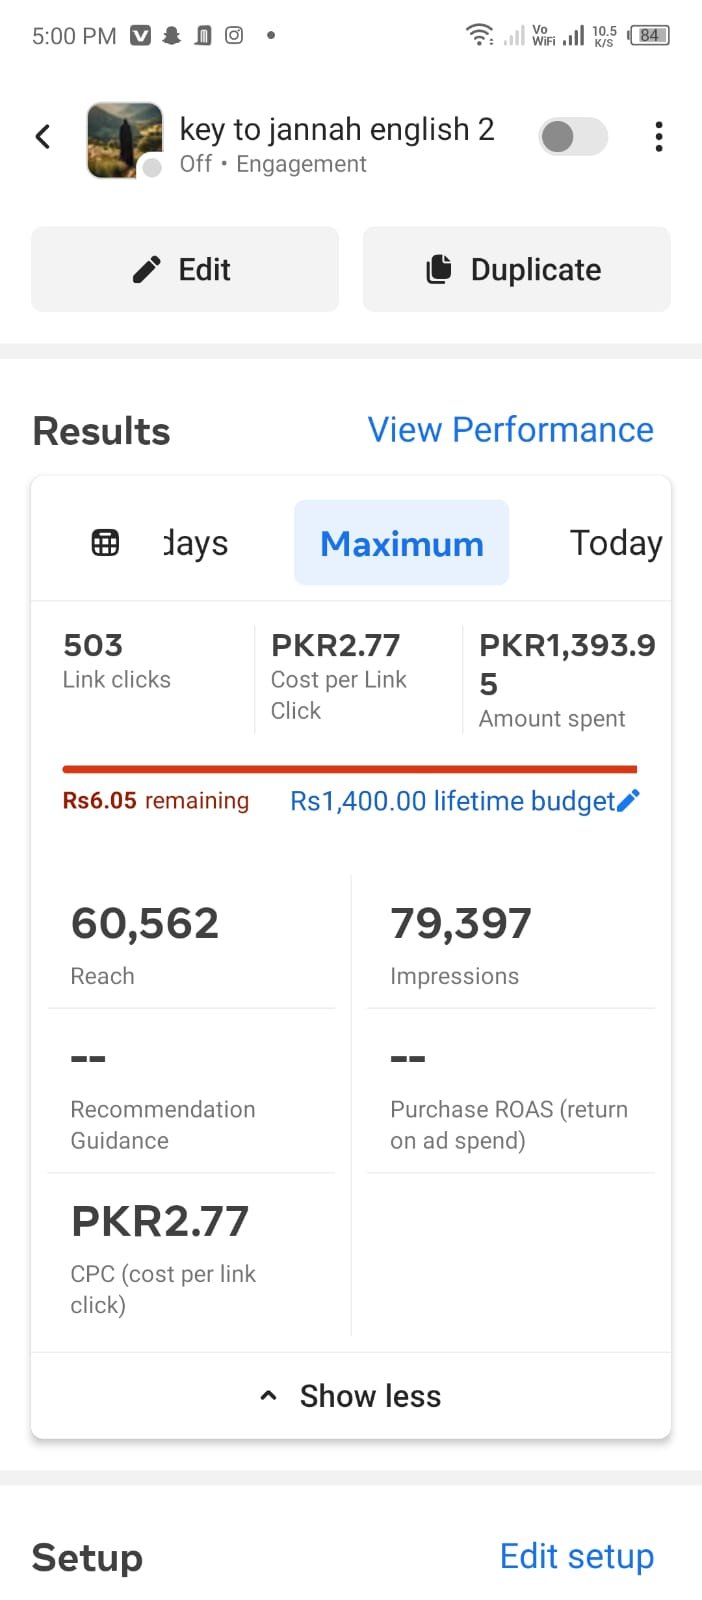Image resolution: width=702 pixels, height=1600 pixels.
Task: Tap the red budget spent progress bar
Action: [x=349, y=769]
